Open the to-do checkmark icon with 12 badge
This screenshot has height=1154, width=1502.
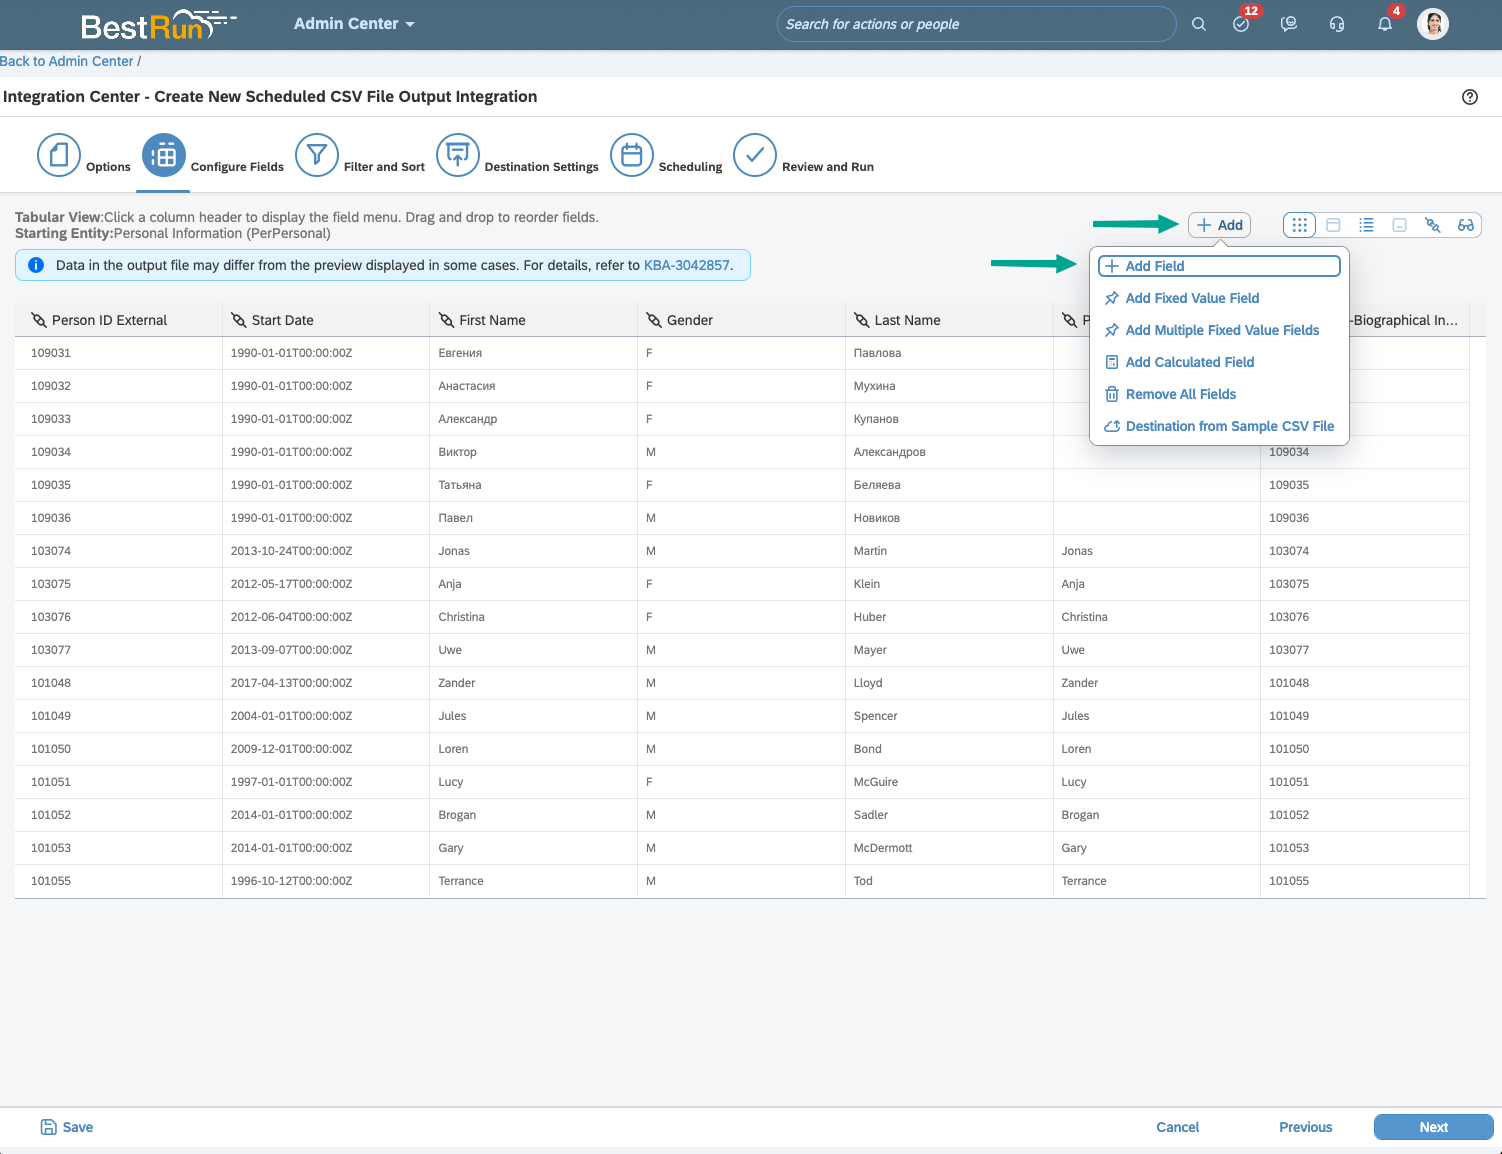tap(1241, 24)
